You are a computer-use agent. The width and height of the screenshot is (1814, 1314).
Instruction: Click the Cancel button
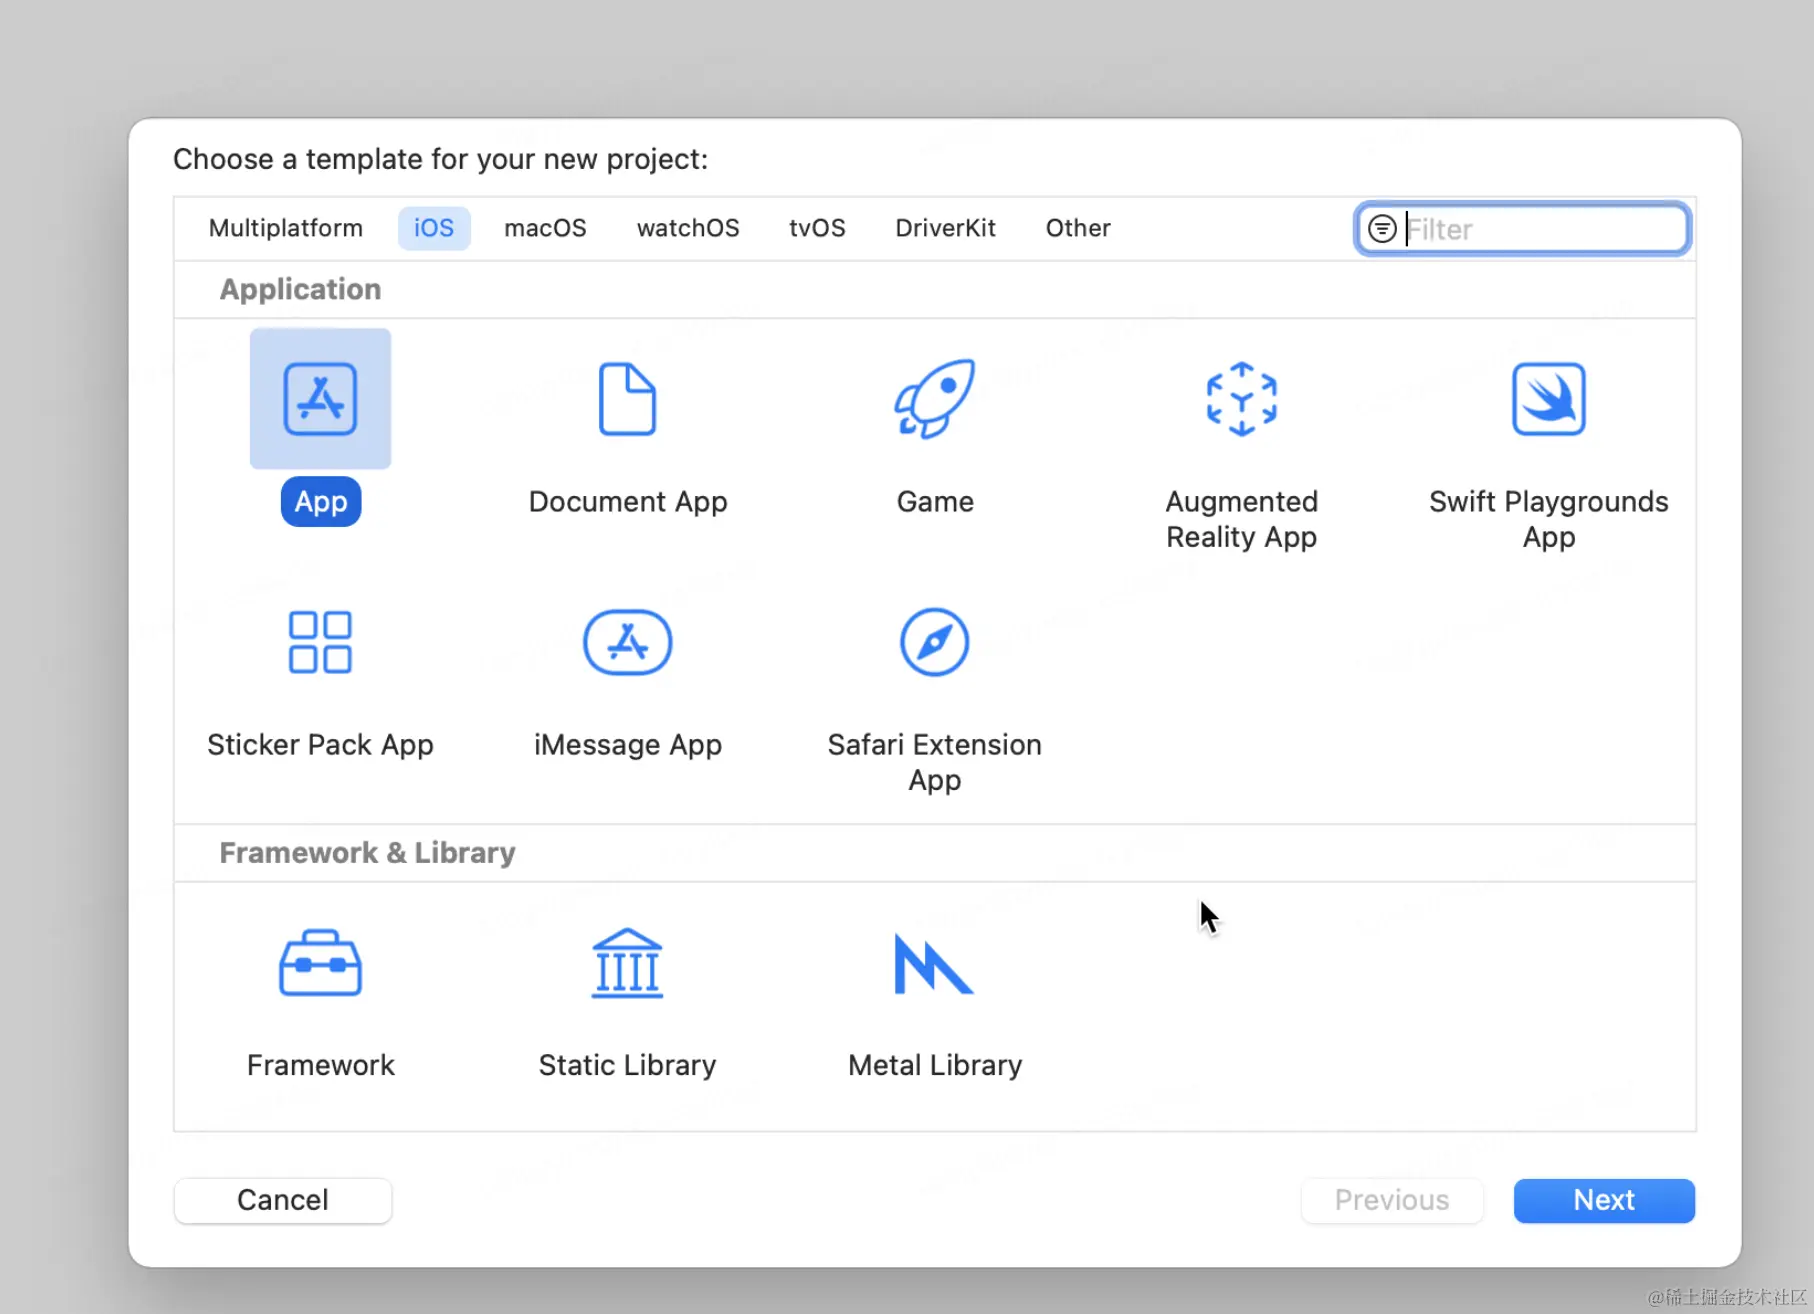coord(283,1200)
